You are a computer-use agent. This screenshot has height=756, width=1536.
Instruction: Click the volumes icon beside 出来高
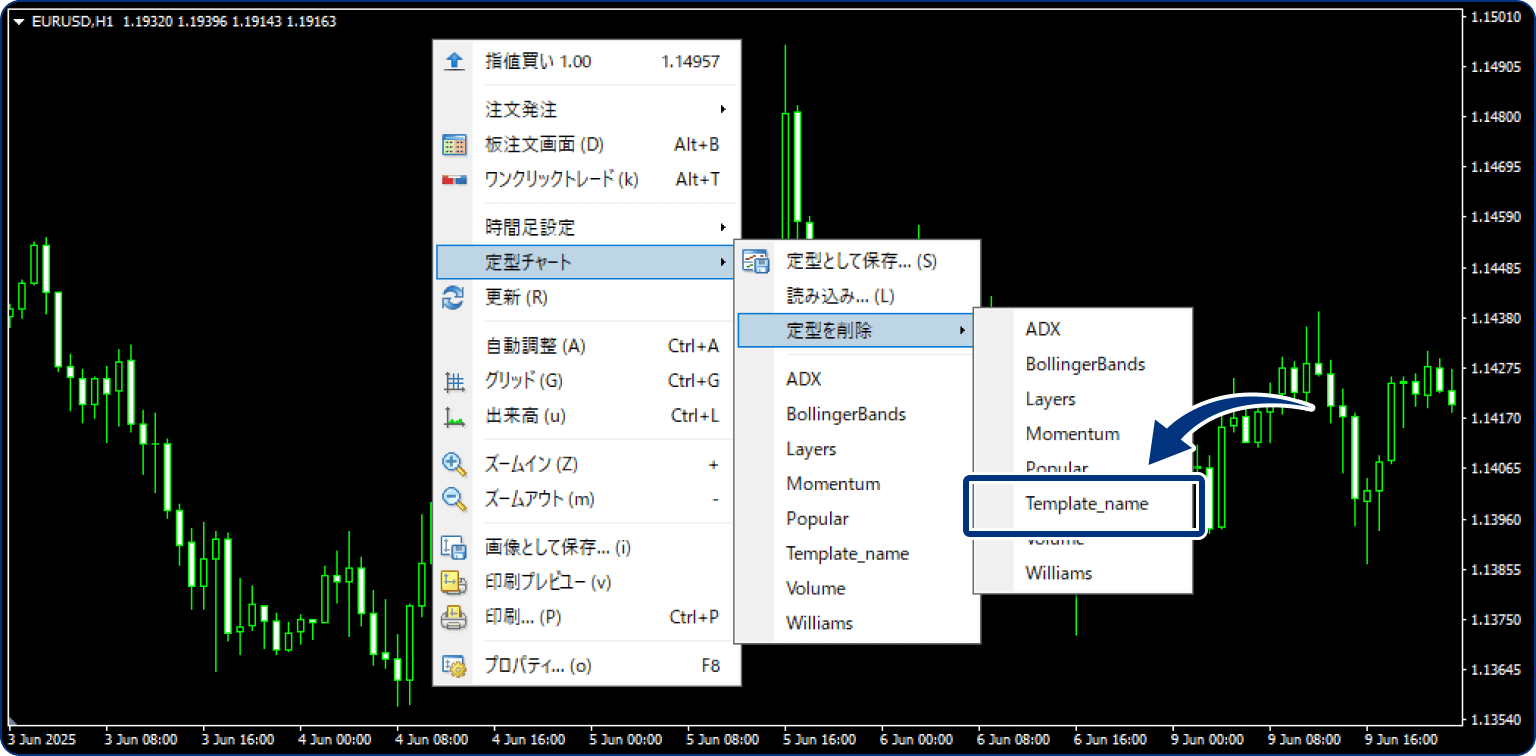pos(454,416)
